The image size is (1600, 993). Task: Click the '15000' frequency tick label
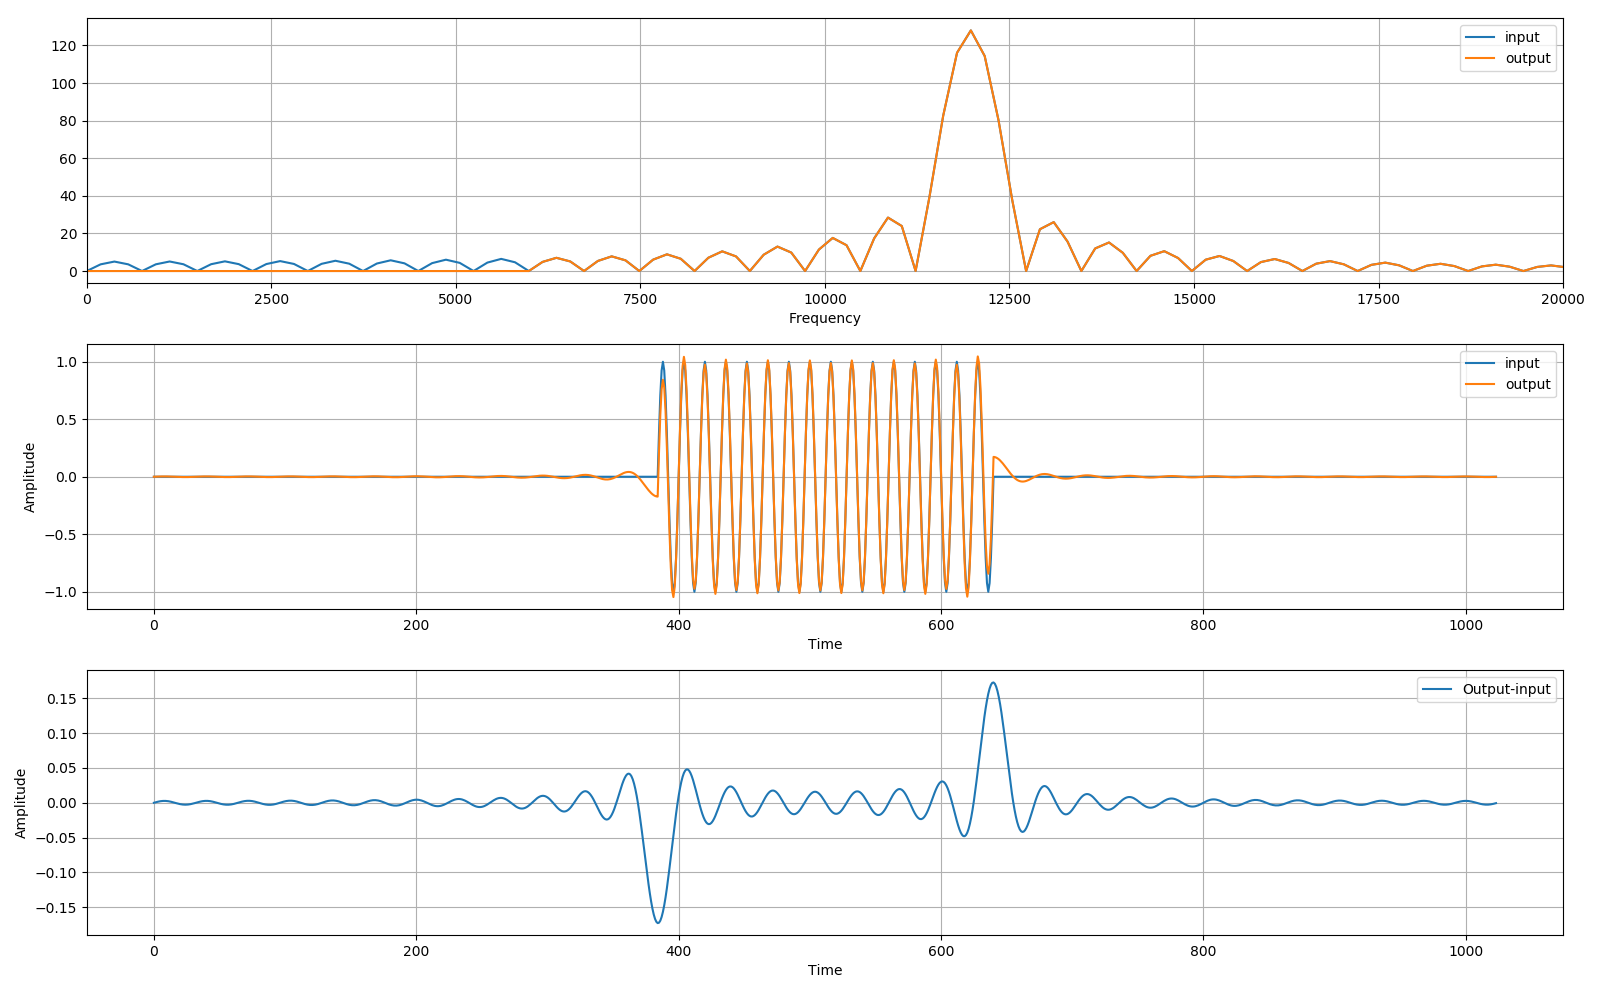click(1193, 298)
